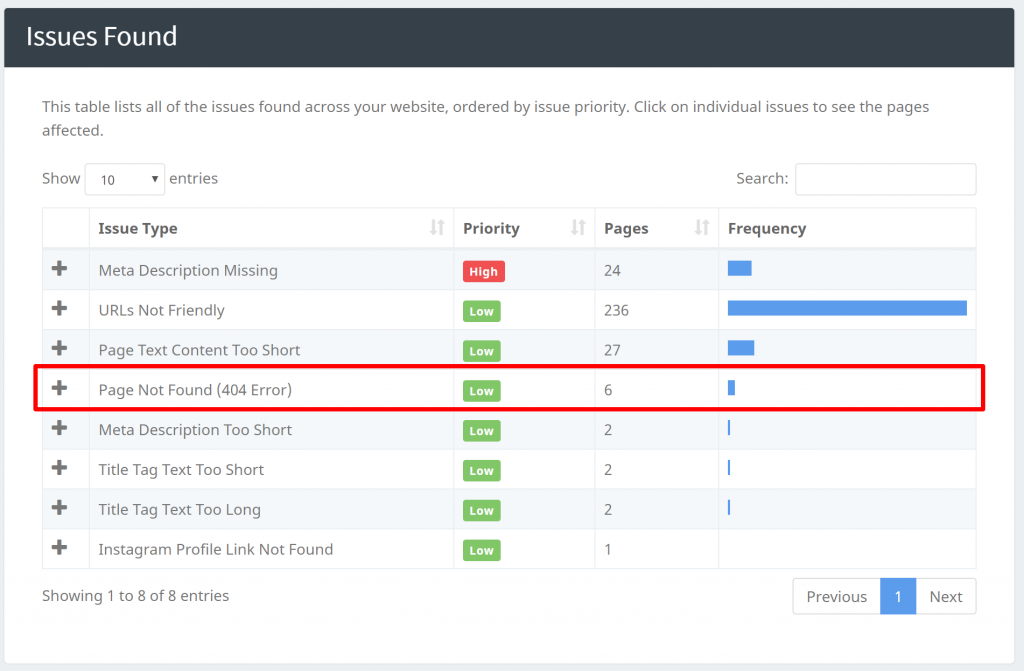Click the Search input field
Viewport: 1024px width, 671px height.
[885, 179]
